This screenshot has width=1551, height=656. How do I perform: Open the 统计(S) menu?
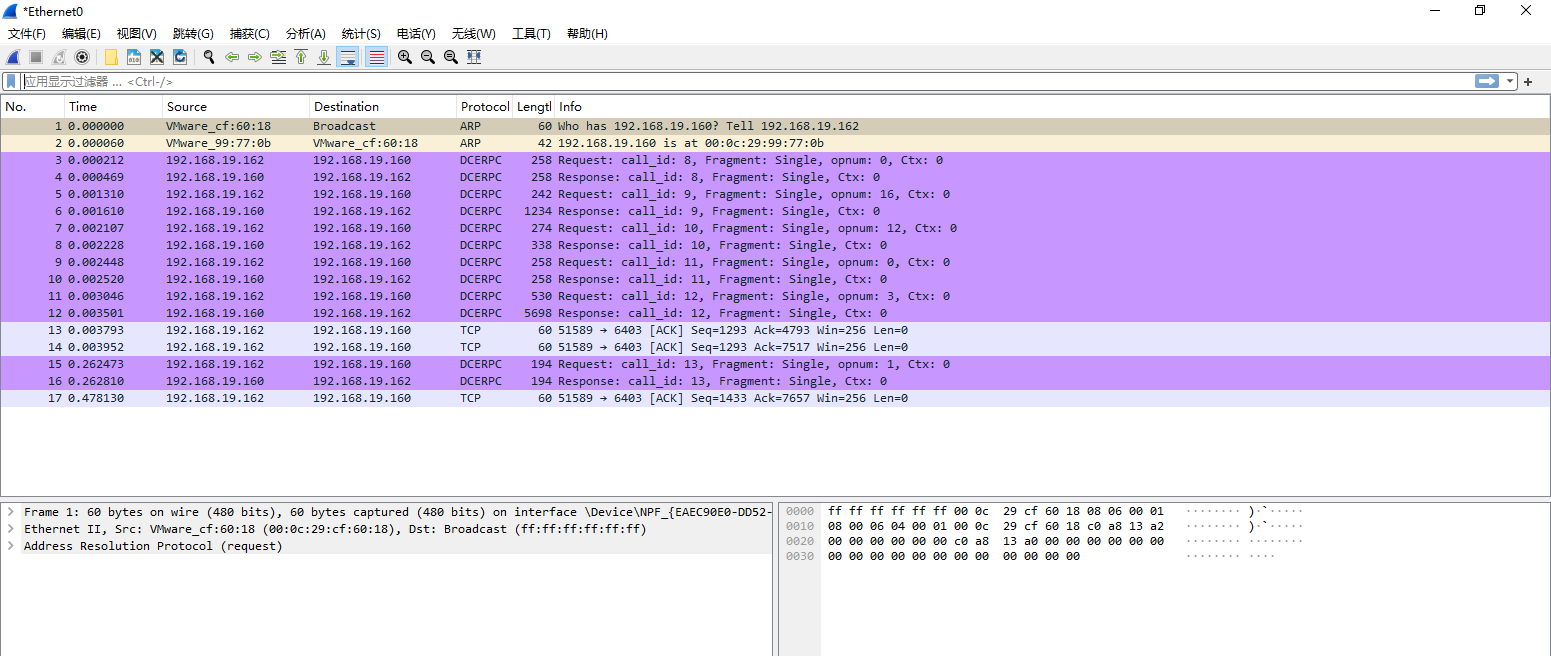pyautogui.click(x=361, y=34)
